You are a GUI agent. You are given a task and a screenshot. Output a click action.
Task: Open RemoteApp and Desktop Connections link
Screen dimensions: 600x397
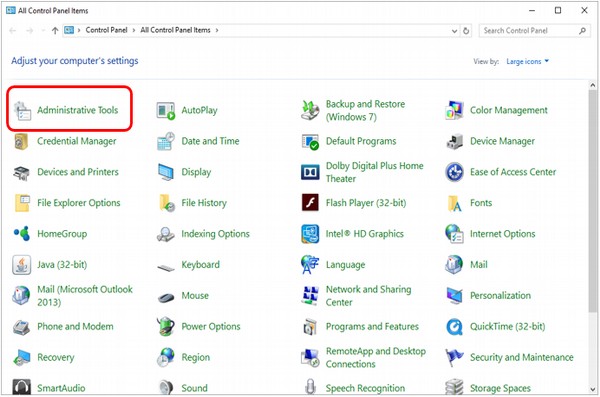pyautogui.click(x=375, y=358)
